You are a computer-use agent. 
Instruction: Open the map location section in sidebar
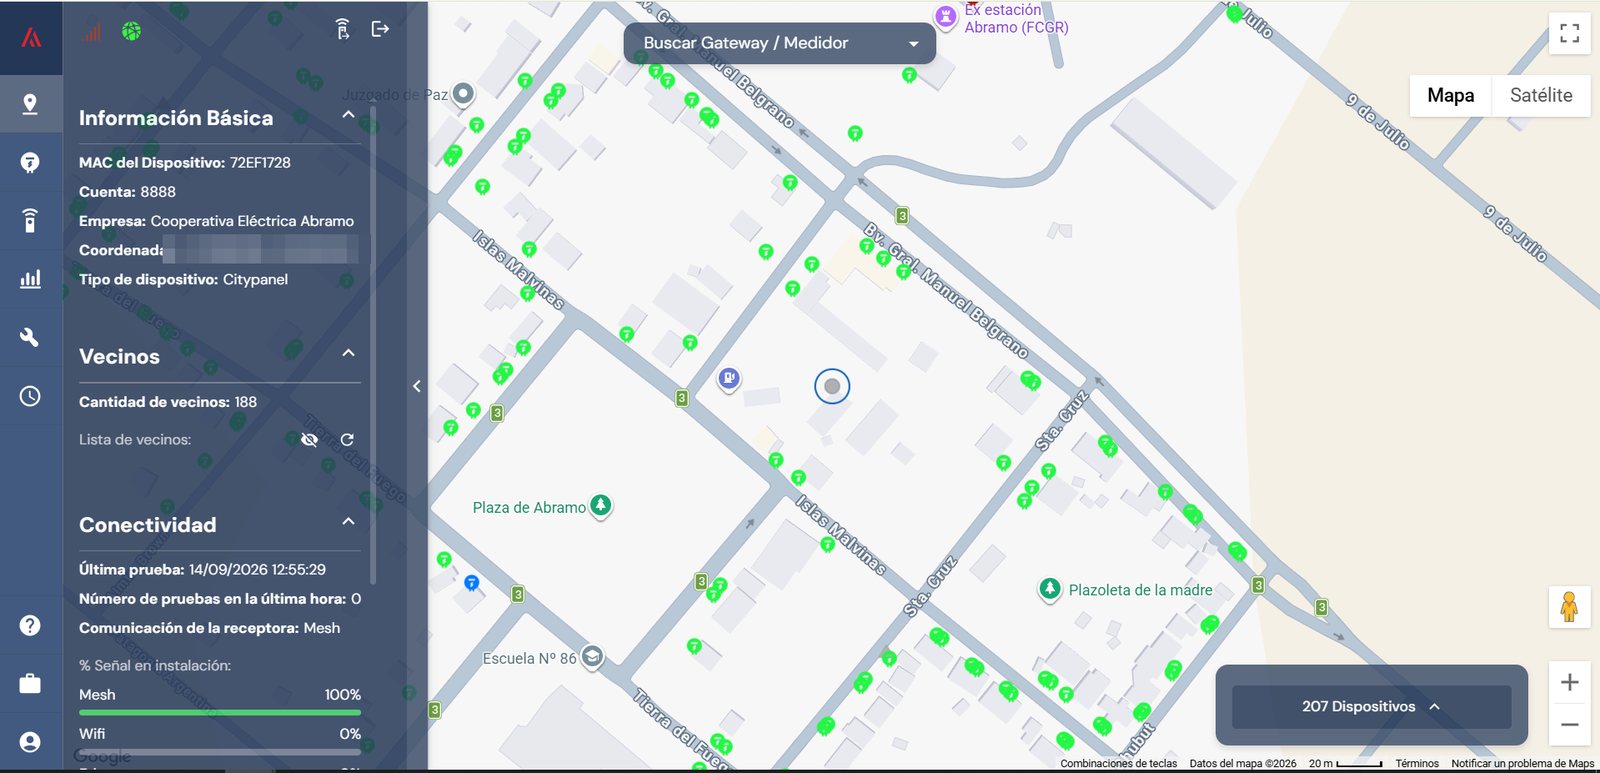[30, 104]
